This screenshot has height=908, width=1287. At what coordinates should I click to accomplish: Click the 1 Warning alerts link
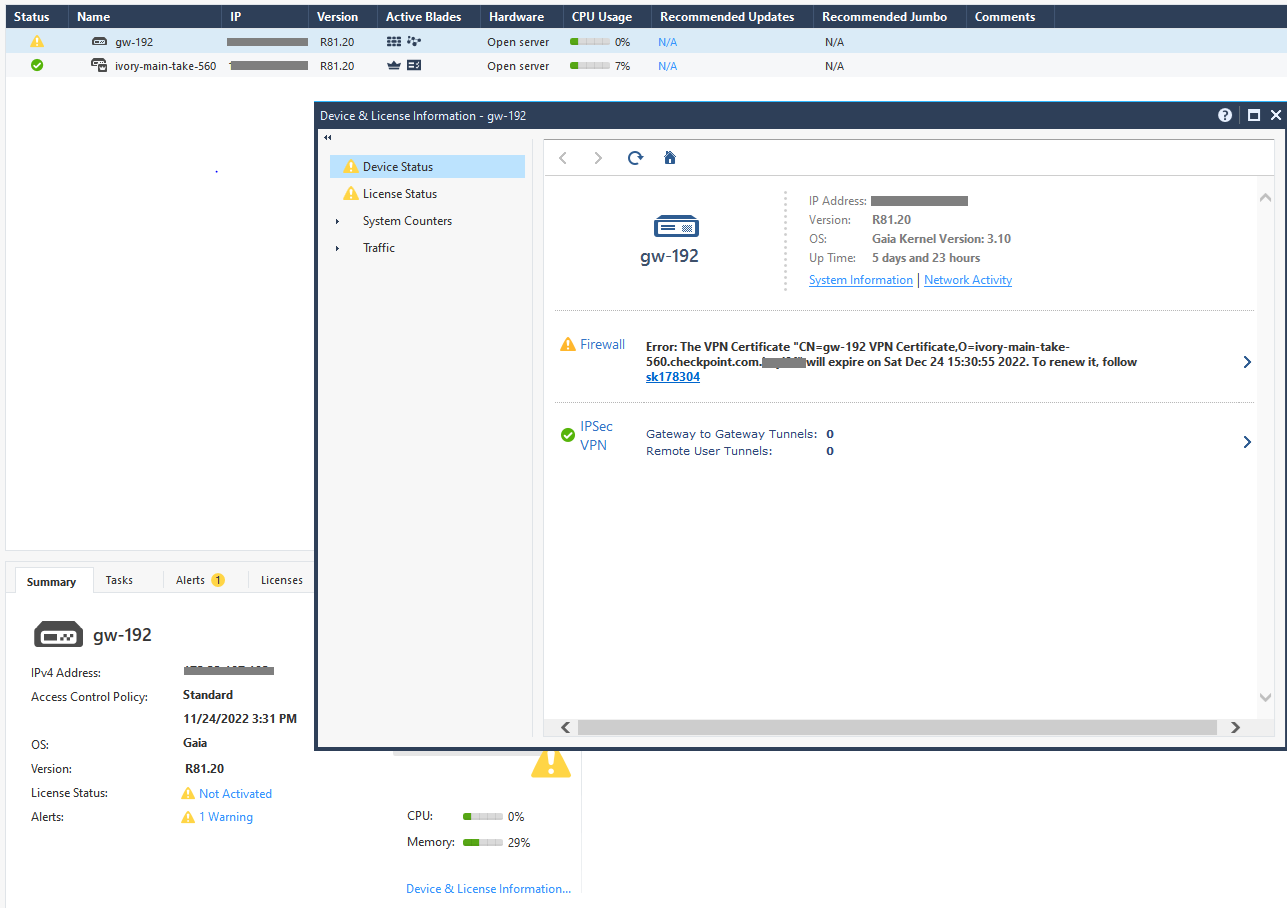pyautogui.click(x=226, y=817)
